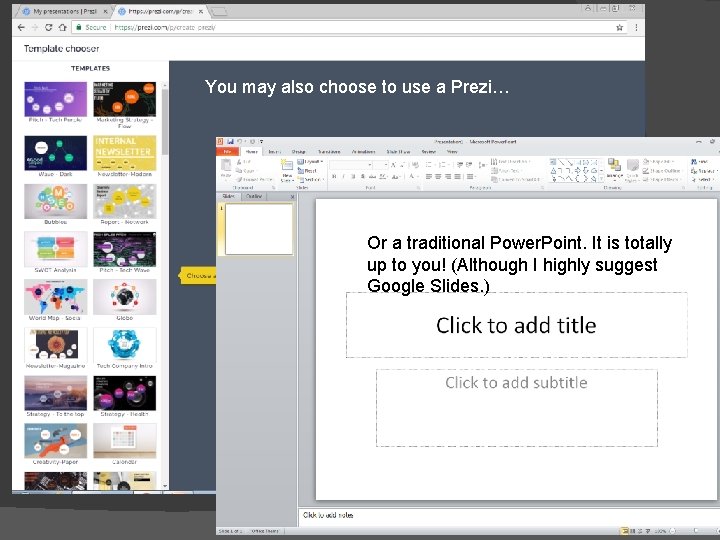Switch to the Transitions ribbon tab

click(x=329, y=152)
